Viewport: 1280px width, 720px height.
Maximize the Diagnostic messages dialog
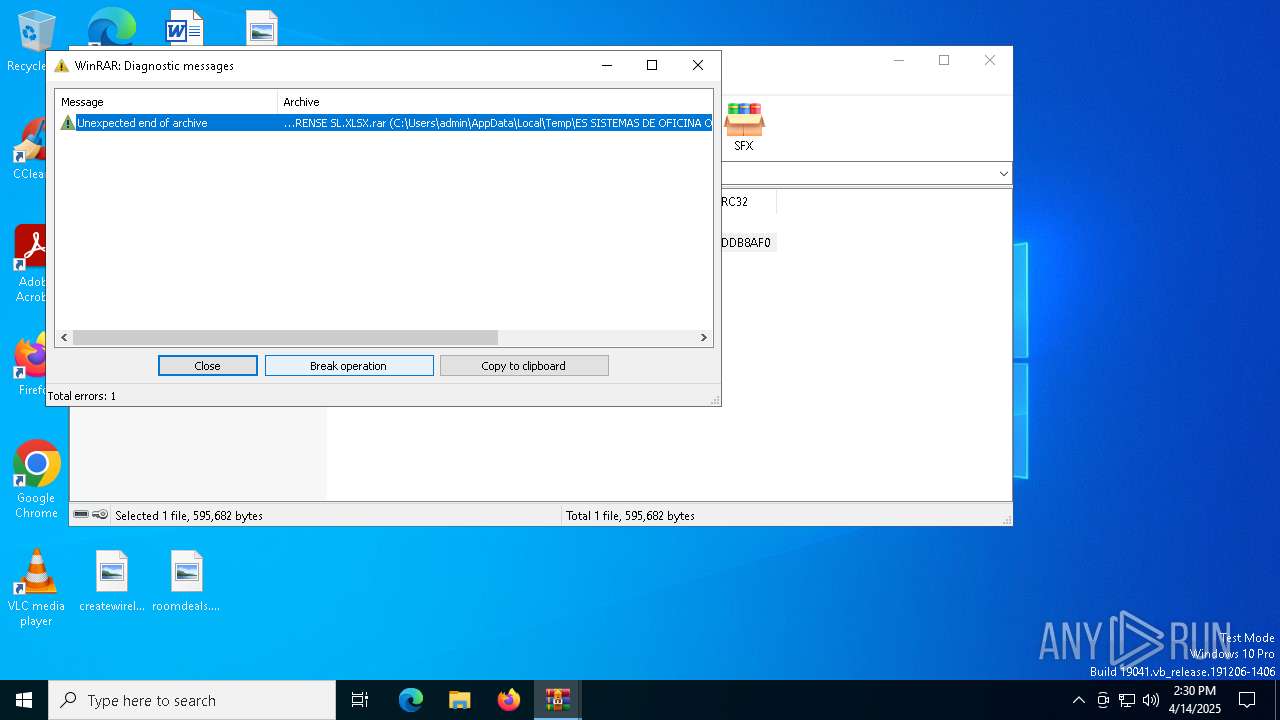pos(652,65)
